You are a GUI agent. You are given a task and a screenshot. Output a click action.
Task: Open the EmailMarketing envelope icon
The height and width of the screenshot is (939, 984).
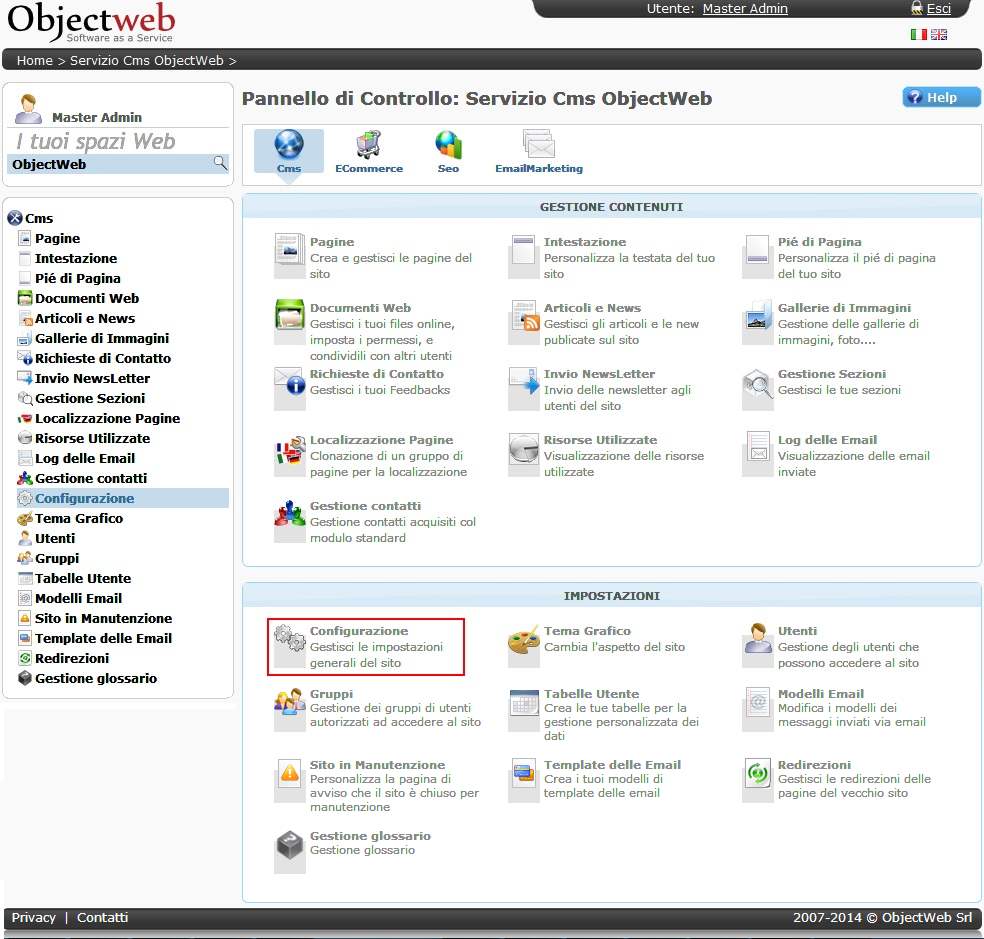click(538, 147)
